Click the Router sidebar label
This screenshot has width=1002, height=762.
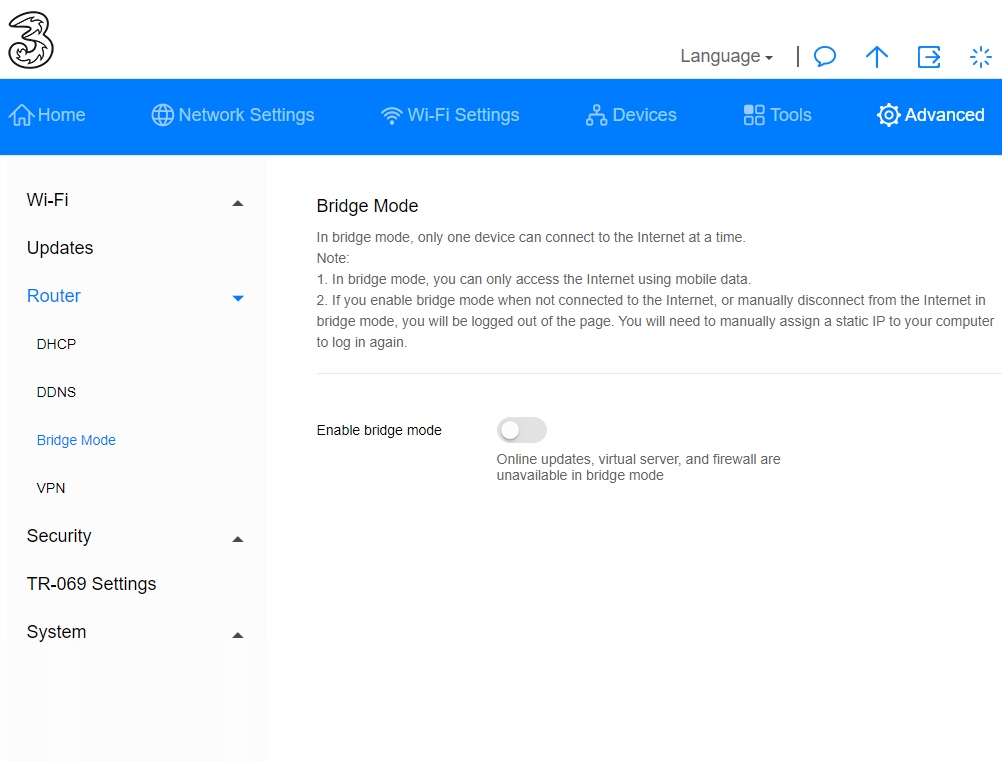(x=54, y=296)
